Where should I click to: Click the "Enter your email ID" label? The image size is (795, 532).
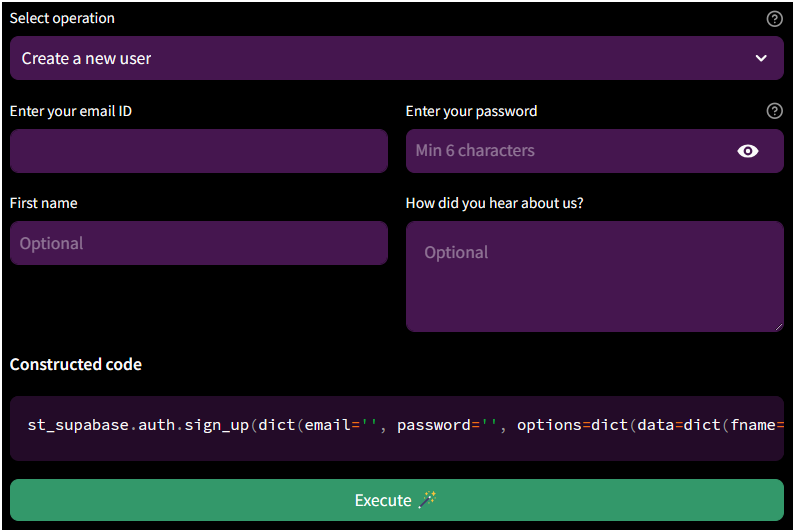coord(71,111)
